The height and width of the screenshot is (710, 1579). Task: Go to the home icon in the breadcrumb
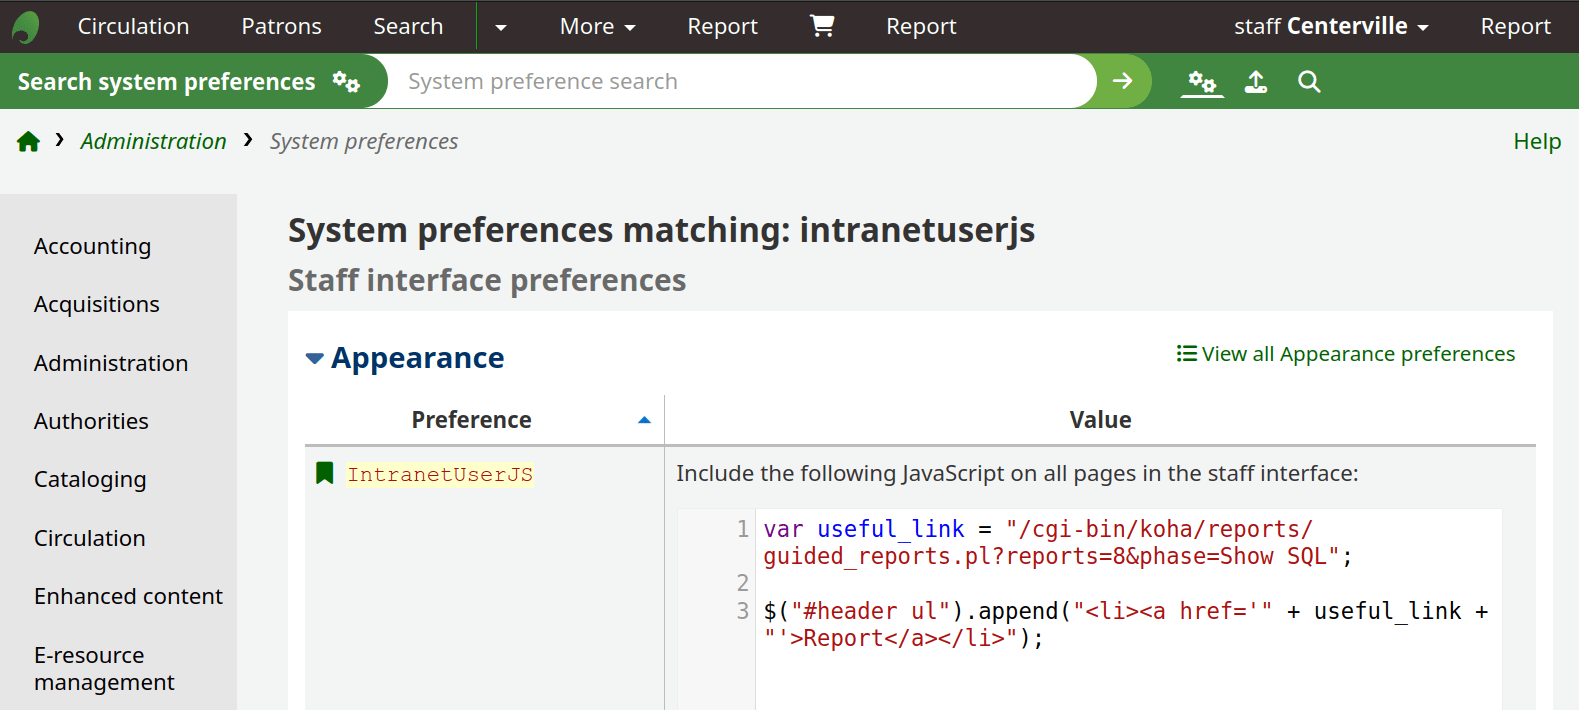click(28, 142)
